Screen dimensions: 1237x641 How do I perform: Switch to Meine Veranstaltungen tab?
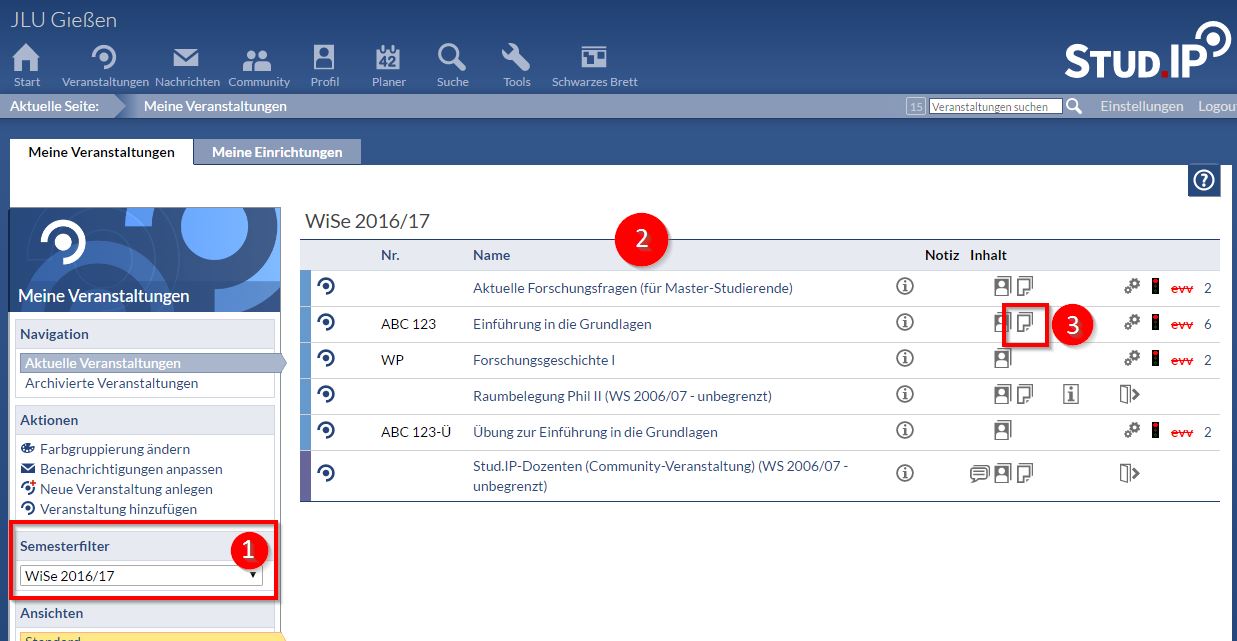pos(101,152)
